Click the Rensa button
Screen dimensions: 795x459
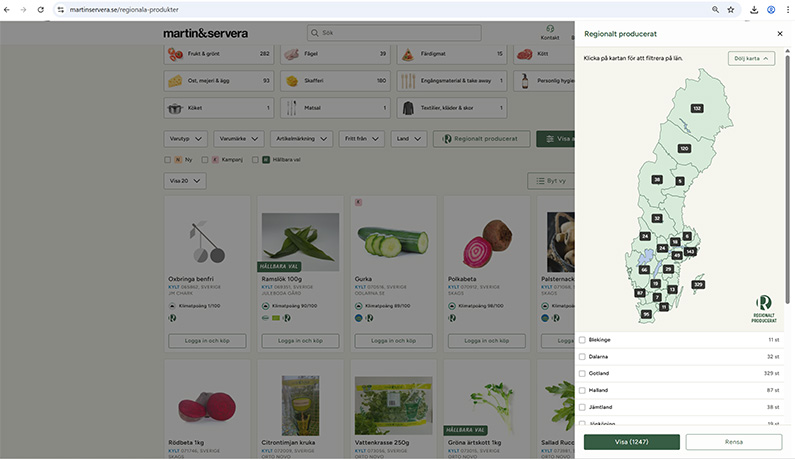pyautogui.click(x=734, y=442)
